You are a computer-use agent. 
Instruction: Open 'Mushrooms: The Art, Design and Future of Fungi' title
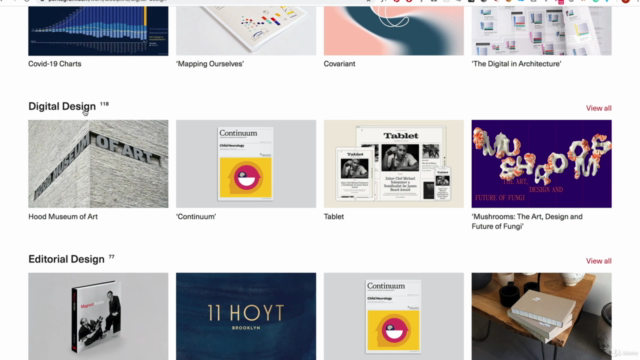pyautogui.click(x=527, y=221)
